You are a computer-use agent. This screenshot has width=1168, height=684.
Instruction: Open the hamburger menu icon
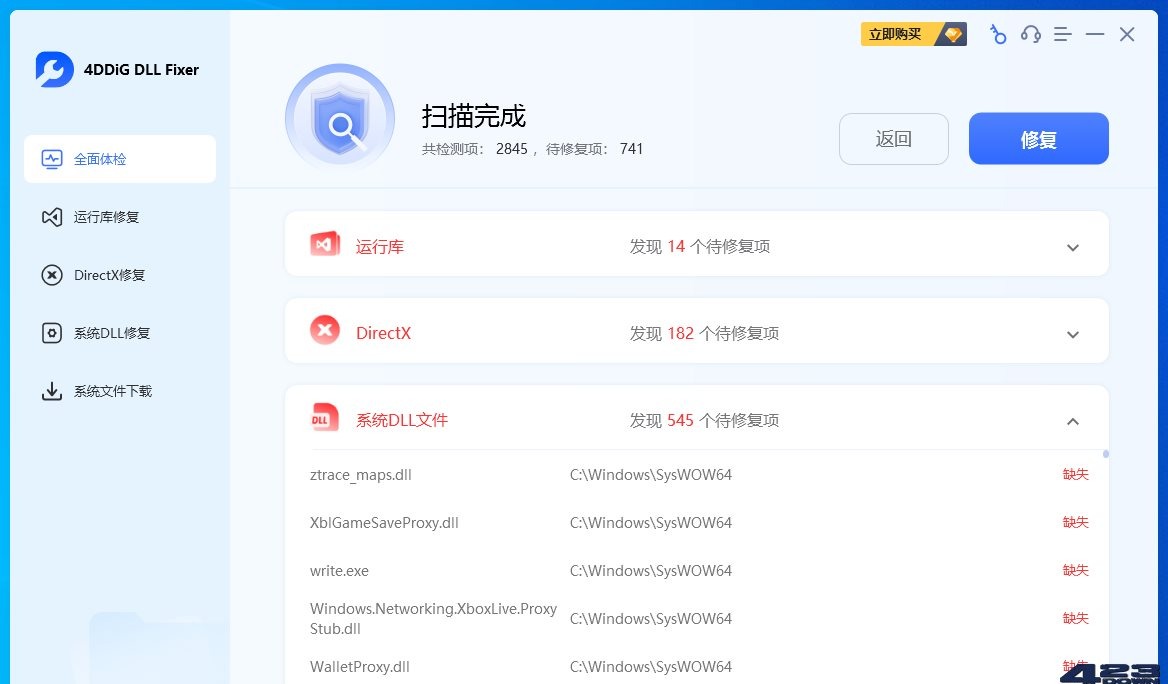pos(1062,34)
